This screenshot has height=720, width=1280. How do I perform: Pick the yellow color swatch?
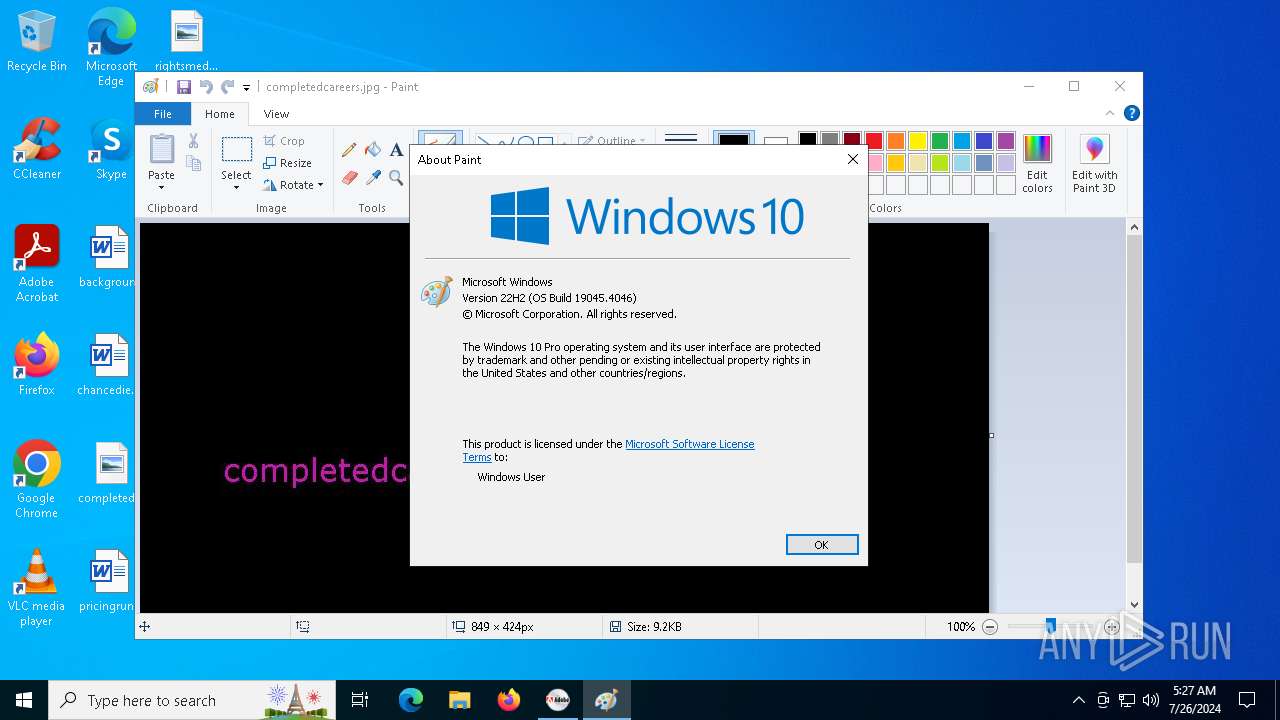point(917,141)
